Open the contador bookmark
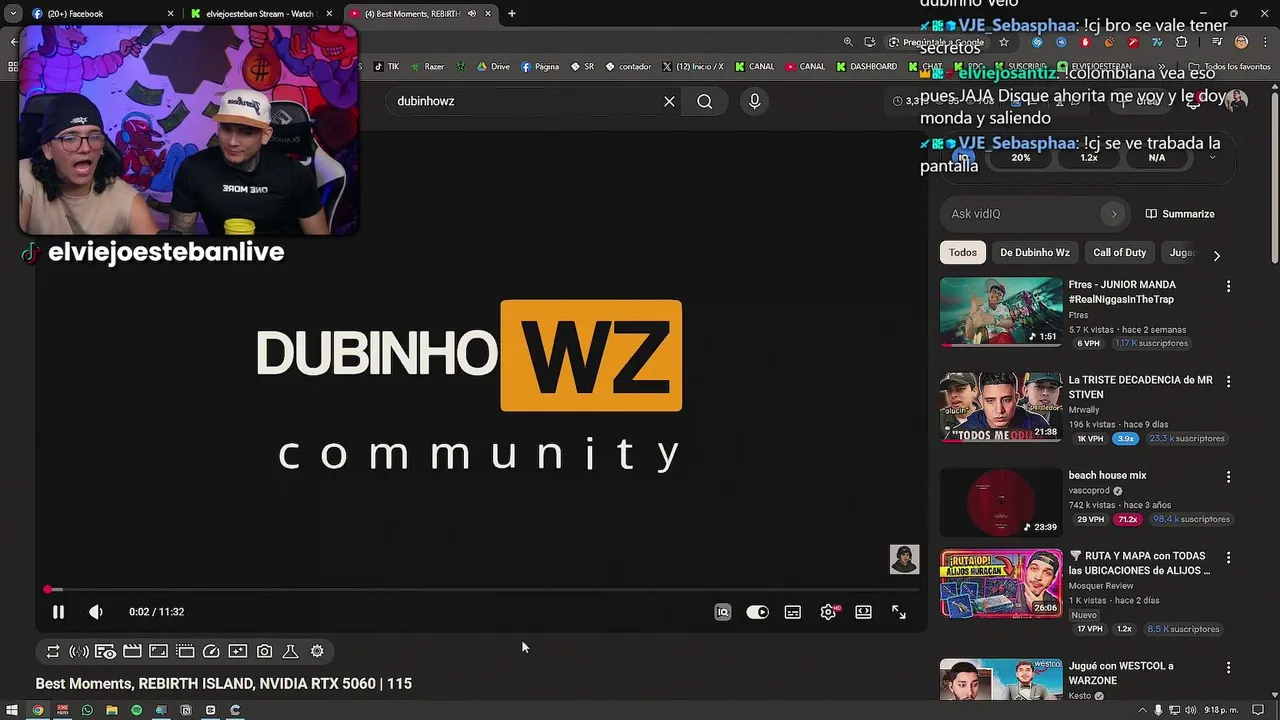Screen dimensions: 1280x720 pyautogui.click(x=628, y=67)
